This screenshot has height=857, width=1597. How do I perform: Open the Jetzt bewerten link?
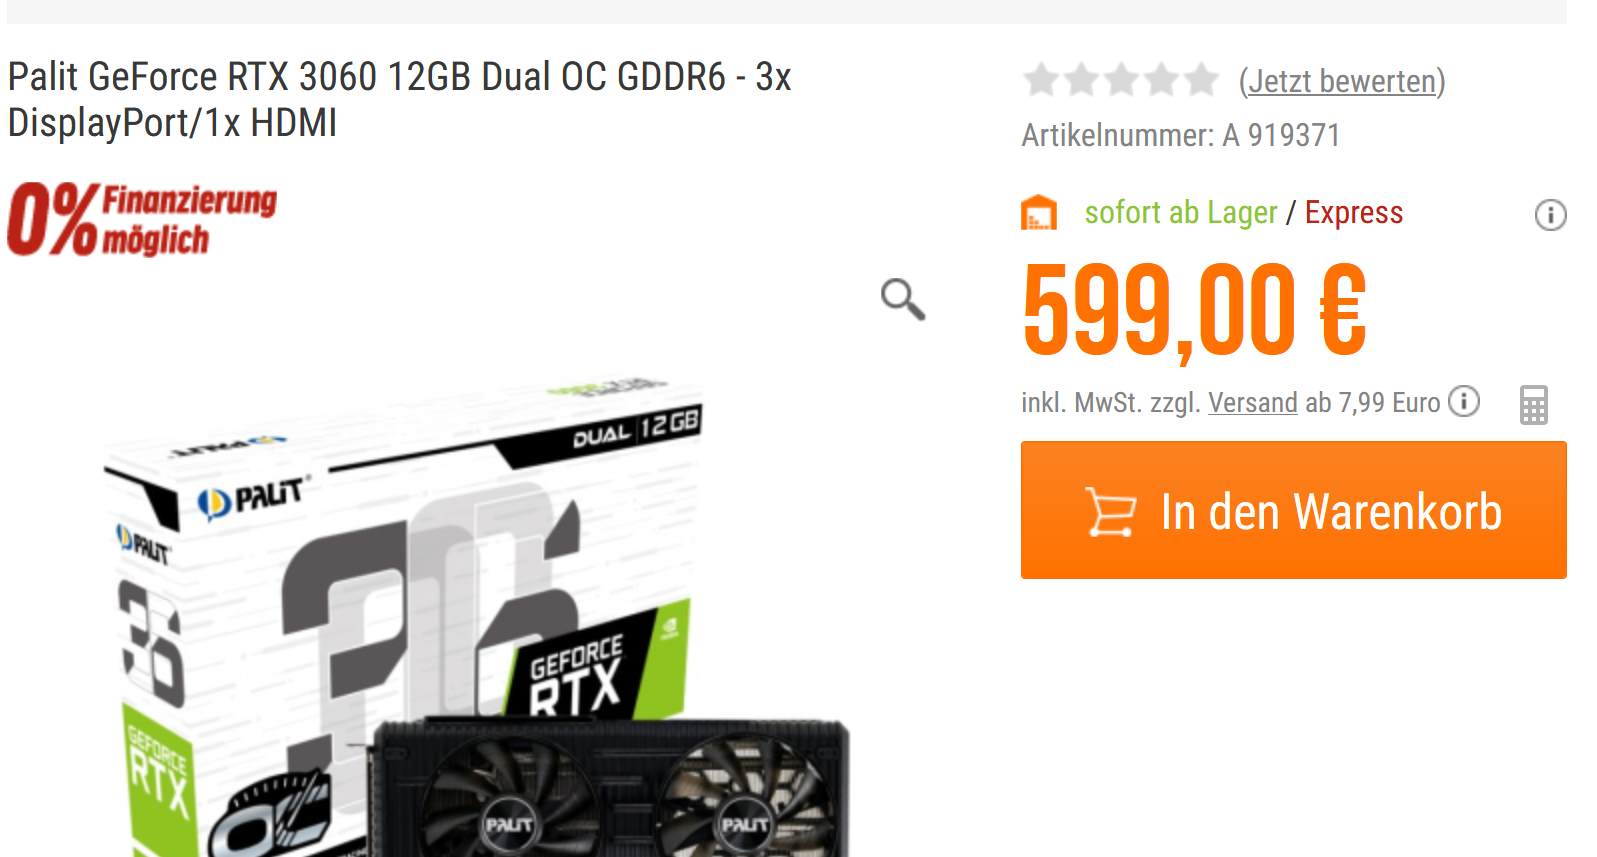click(1342, 81)
